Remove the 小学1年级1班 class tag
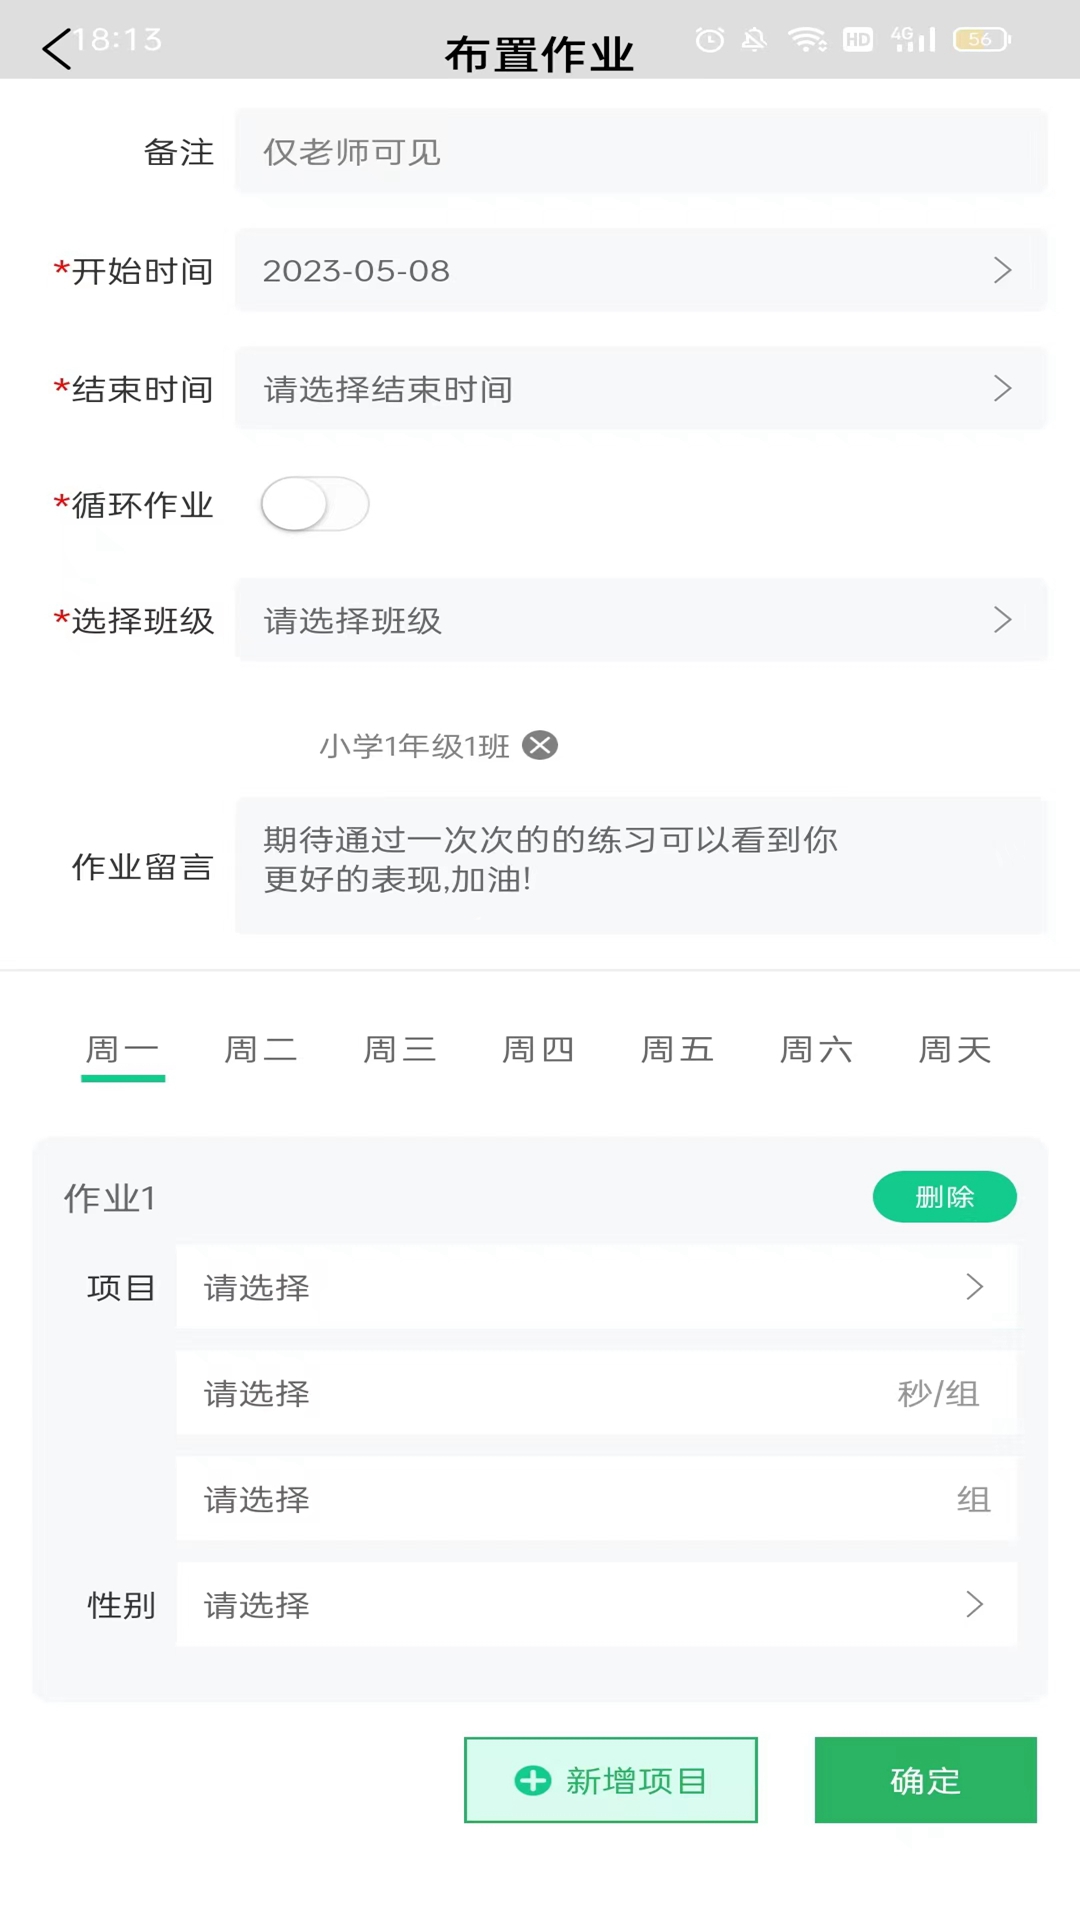The width and height of the screenshot is (1080, 1920). click(540, 745)
